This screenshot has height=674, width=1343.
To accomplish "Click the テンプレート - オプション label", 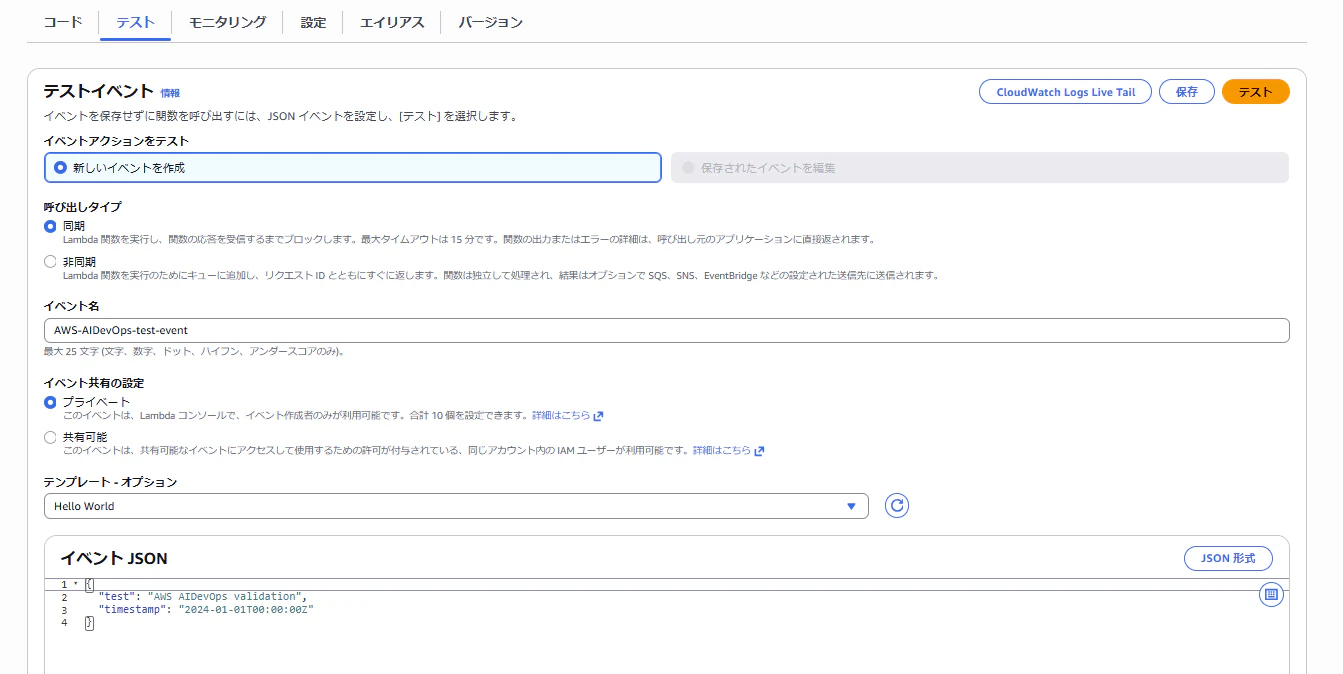I will pos(110,482).
